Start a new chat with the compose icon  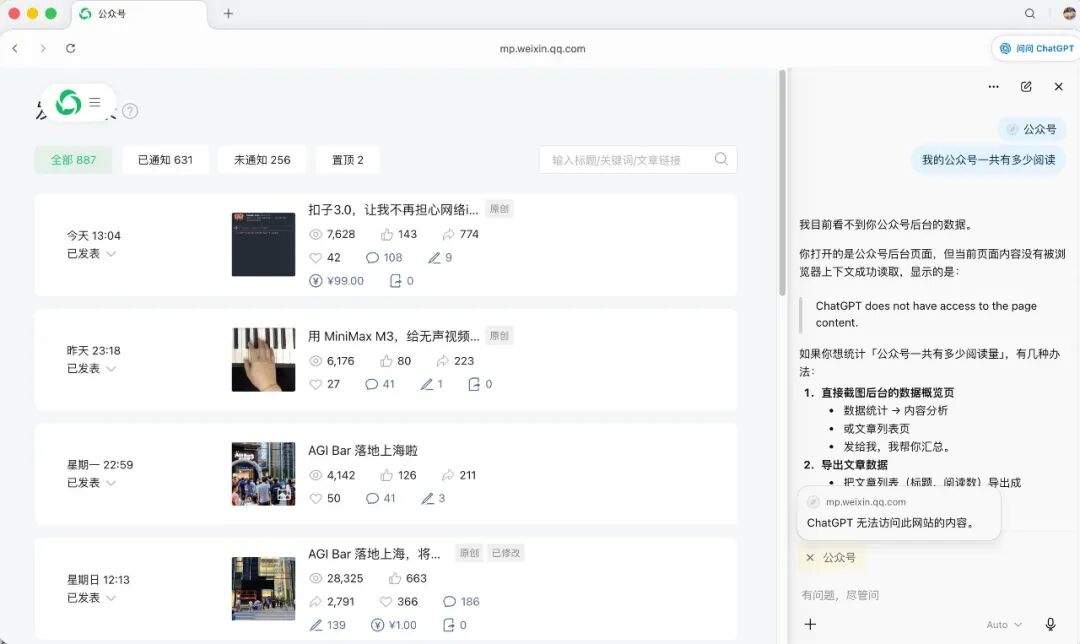pos(1026,87)
